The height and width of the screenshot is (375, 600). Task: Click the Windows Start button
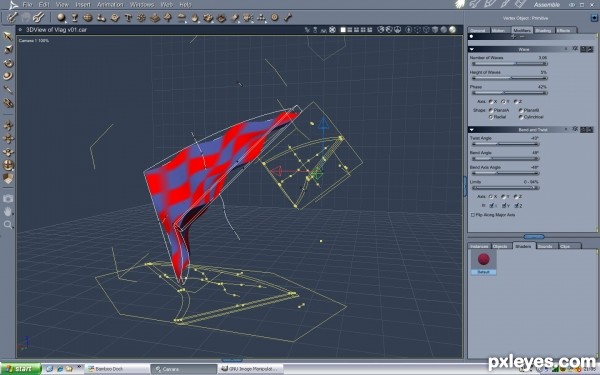click(x=20, y=369)
